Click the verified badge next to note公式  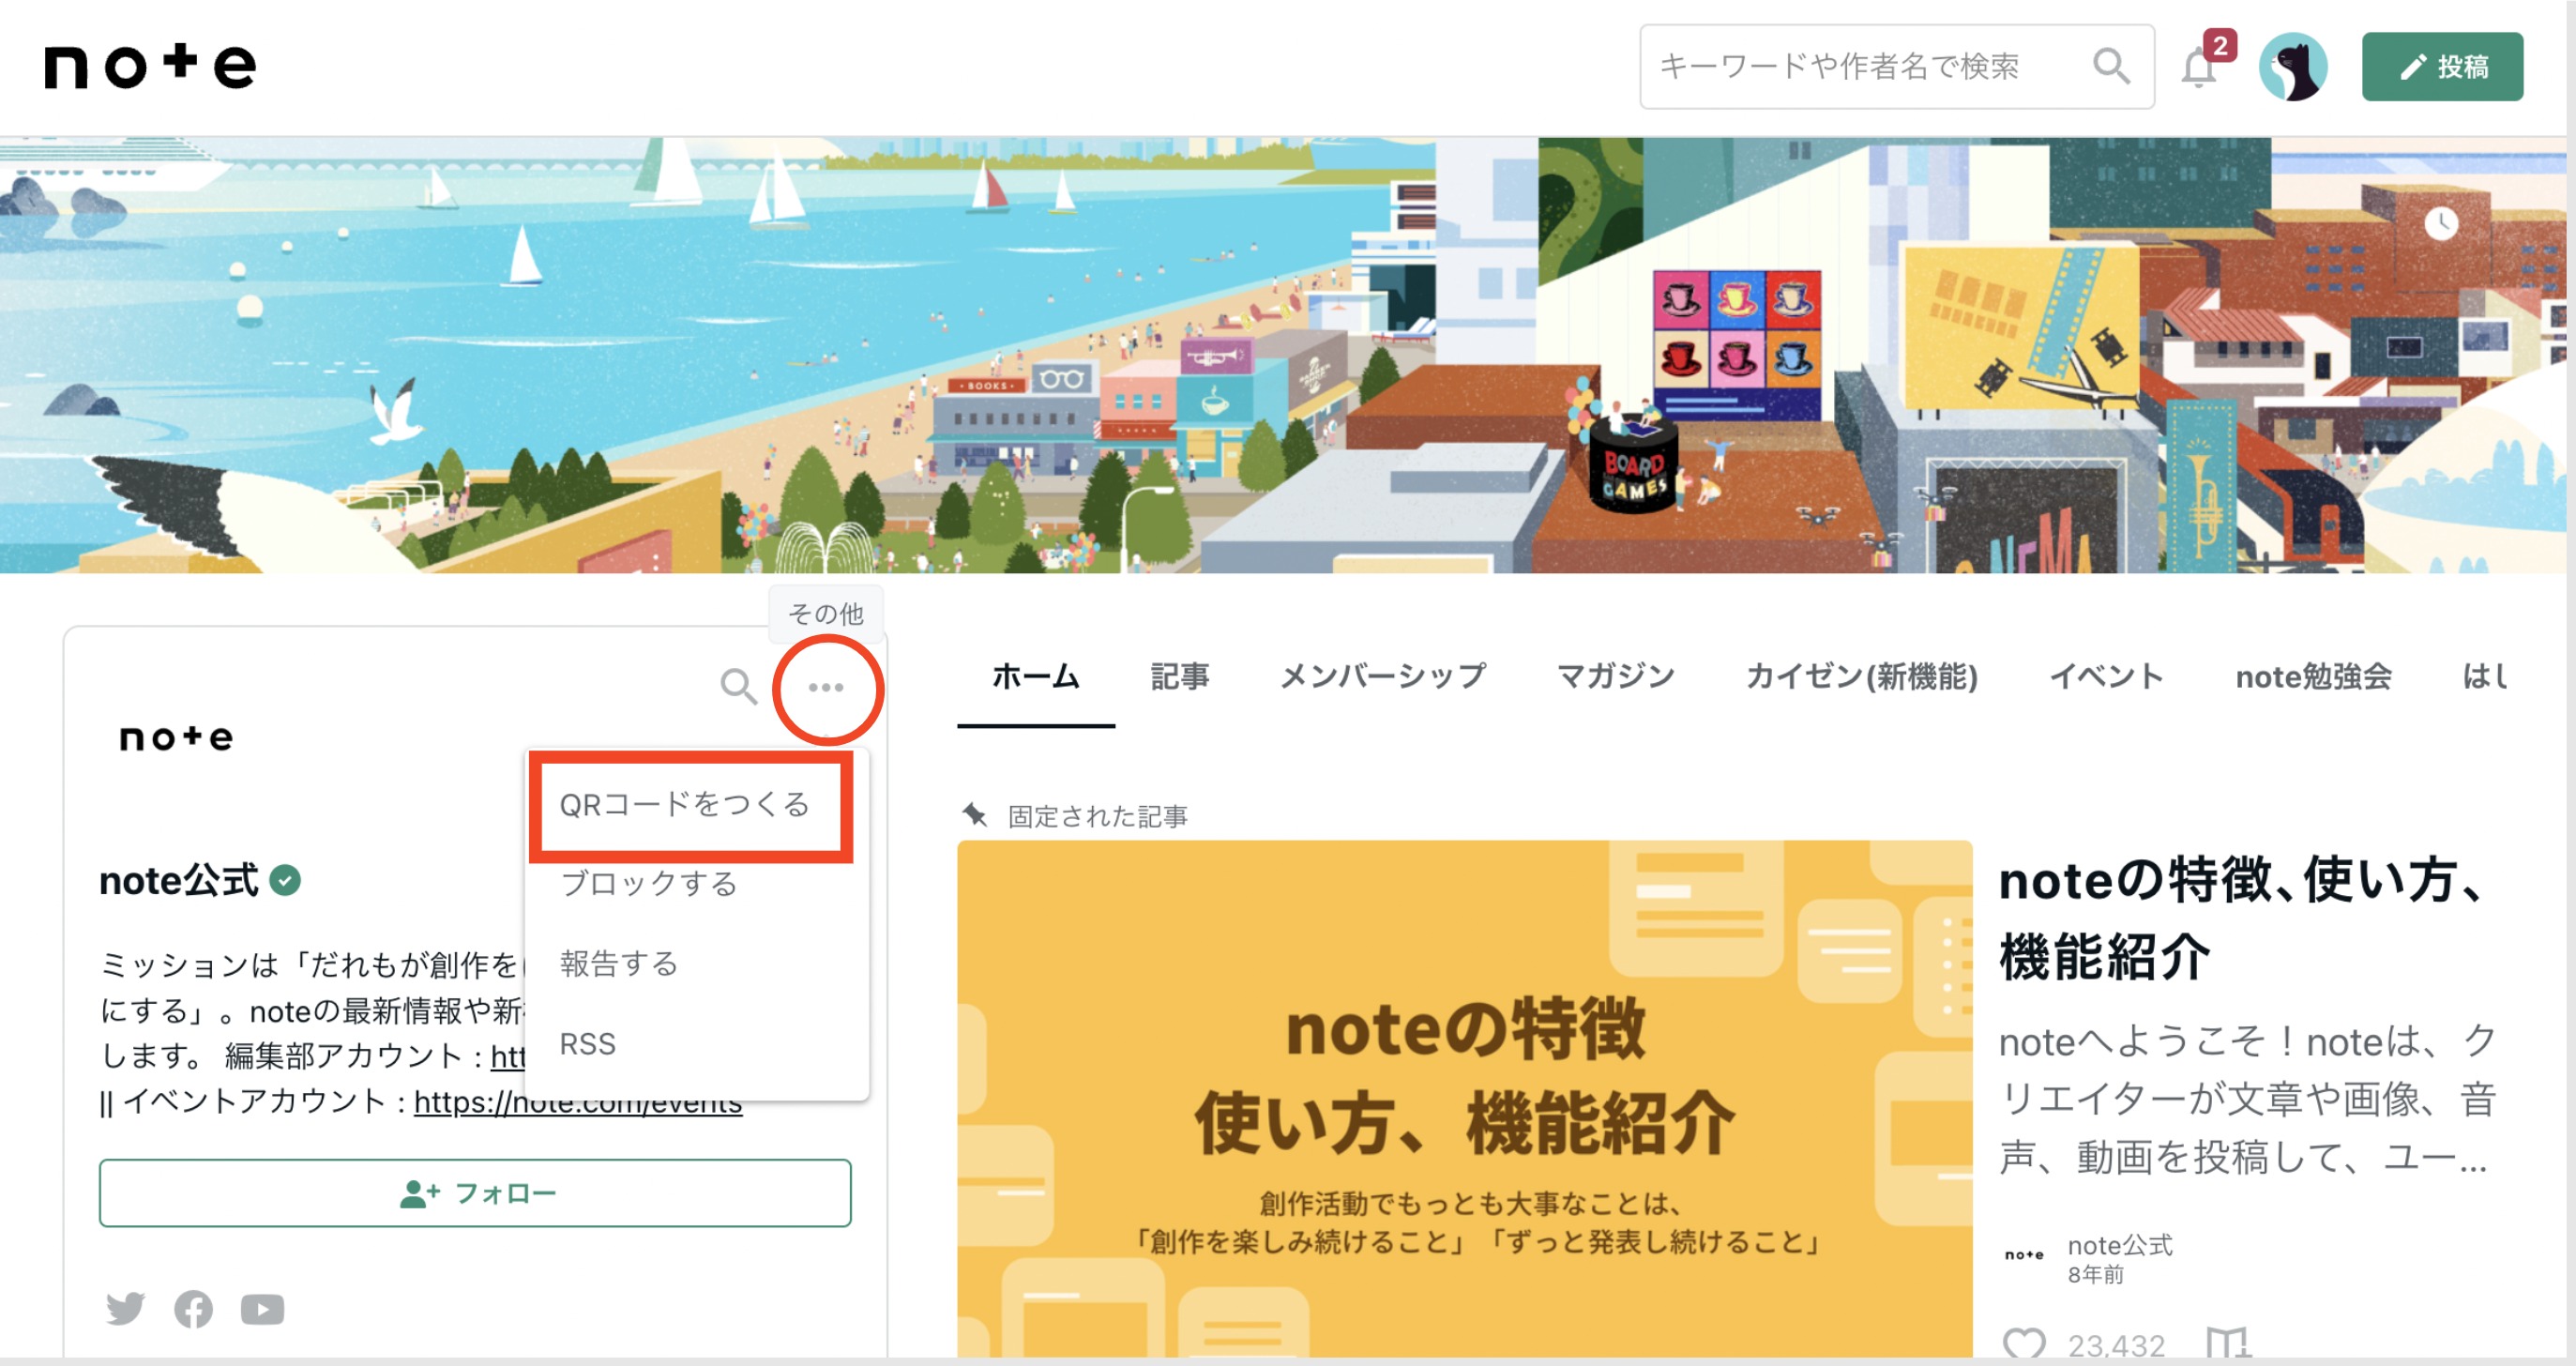pos(286,881)
